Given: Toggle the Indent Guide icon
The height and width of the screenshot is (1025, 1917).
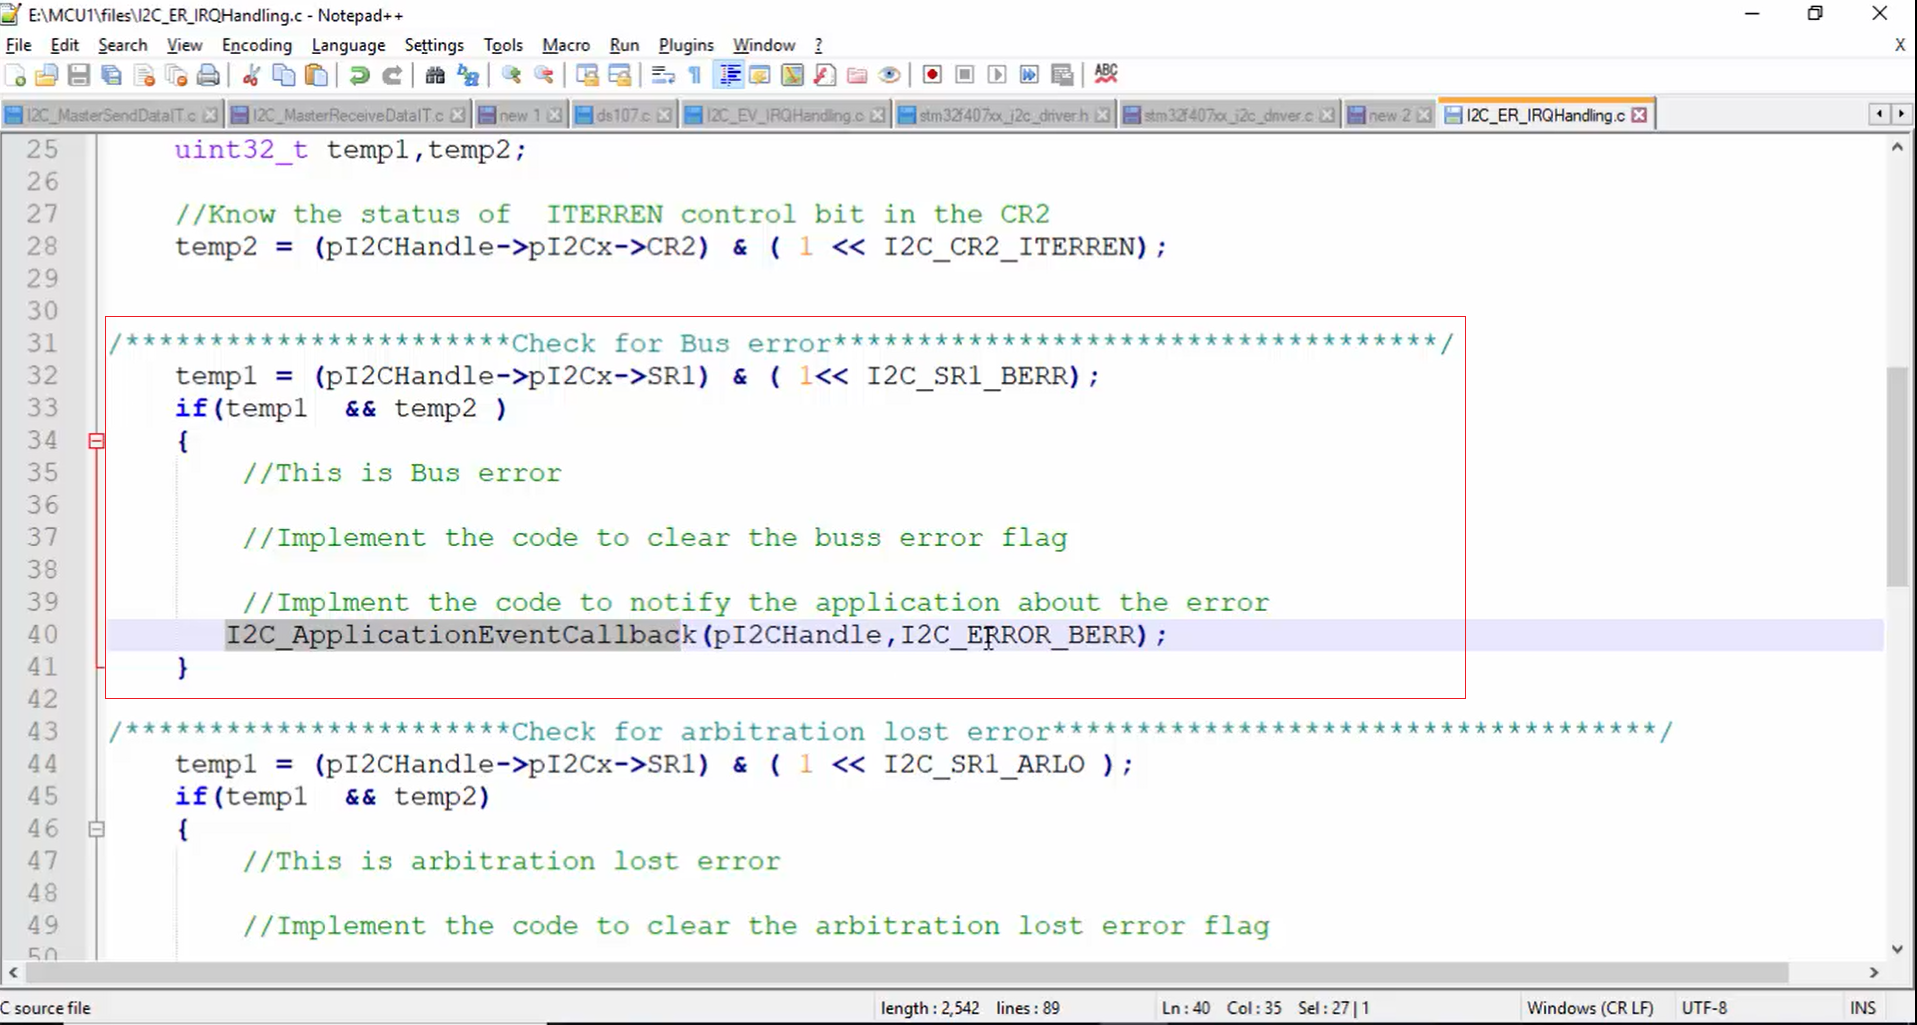Looking at the screenshot, I should [729, 75].
